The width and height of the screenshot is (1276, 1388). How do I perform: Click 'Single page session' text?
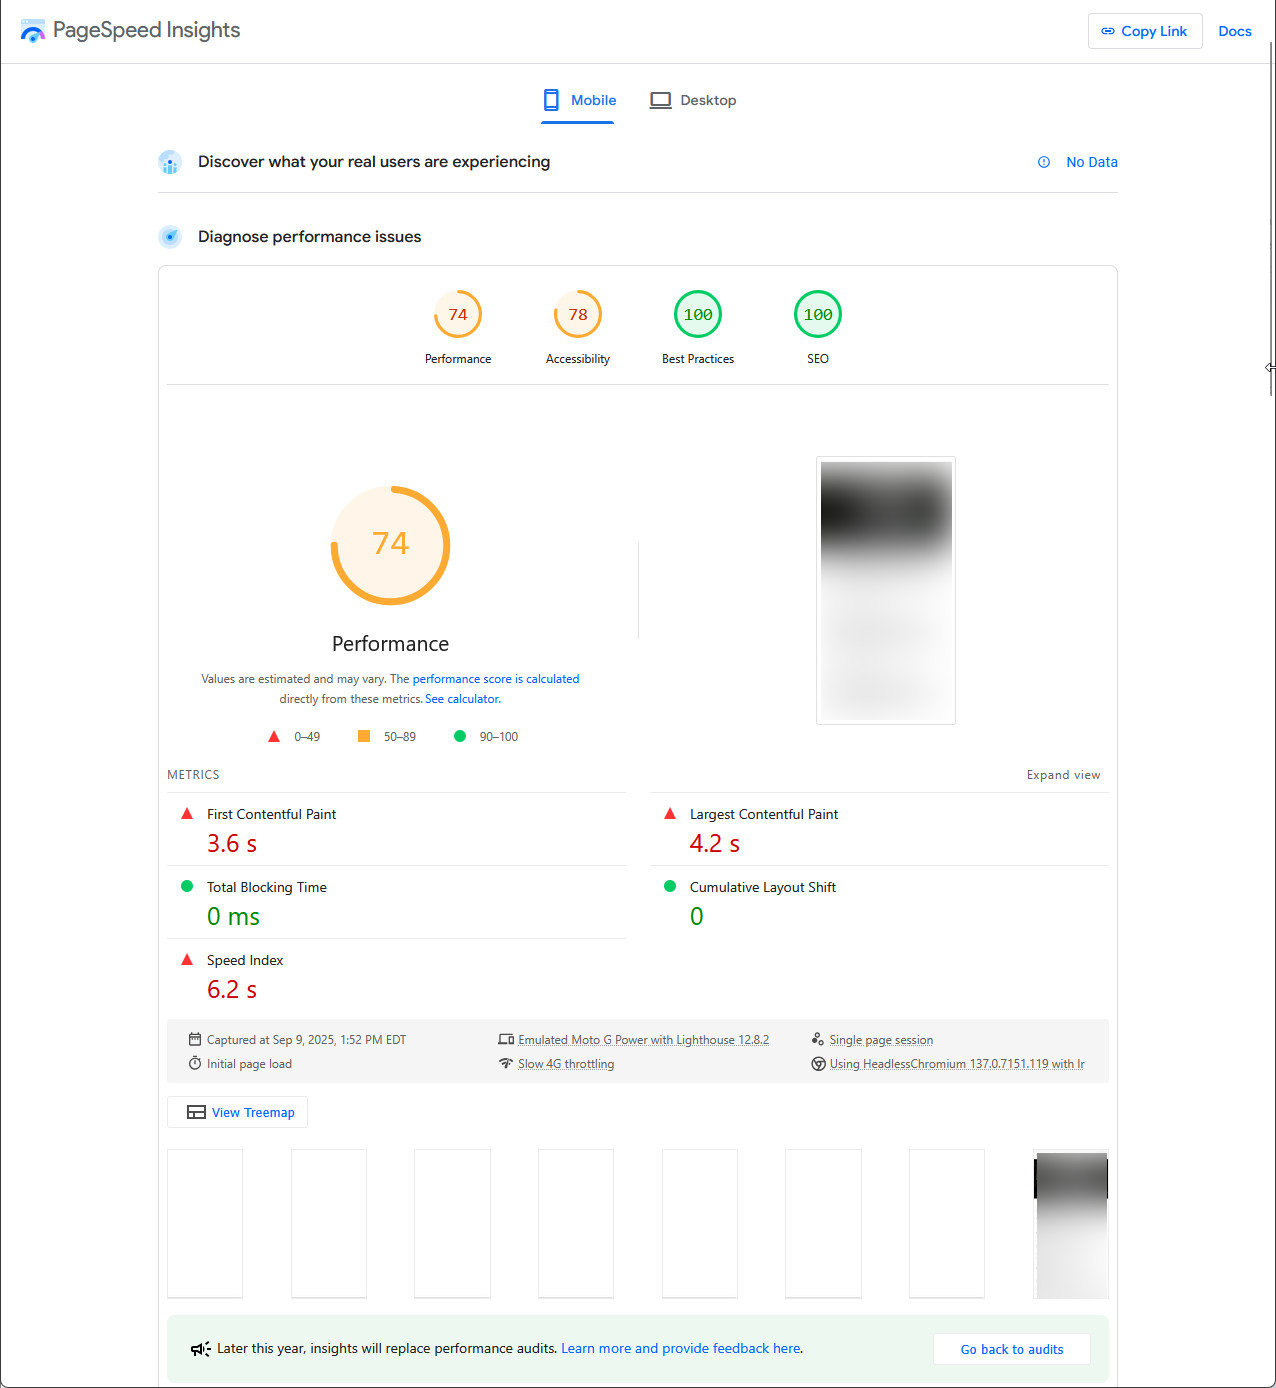[x=881, y=1040]
